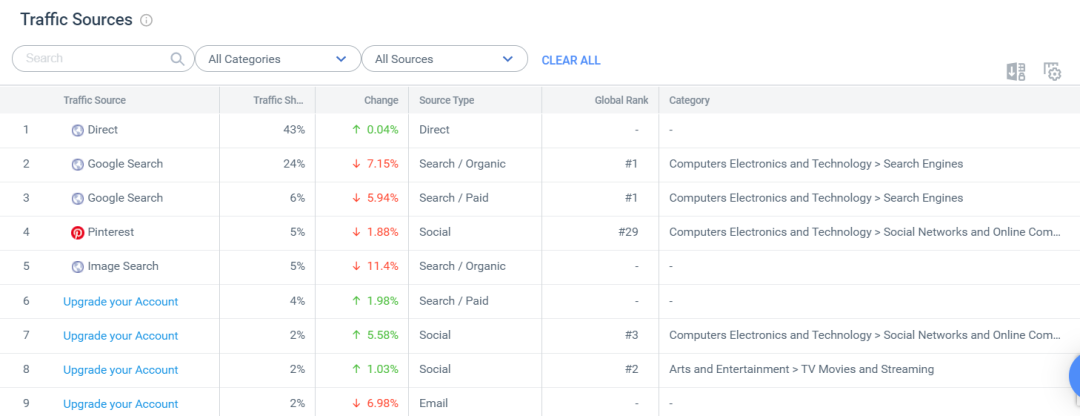The width and height of the screenshot is (1080, 416).
Task: Click the search magnifier icon
Action: click(x=178, y=59)
